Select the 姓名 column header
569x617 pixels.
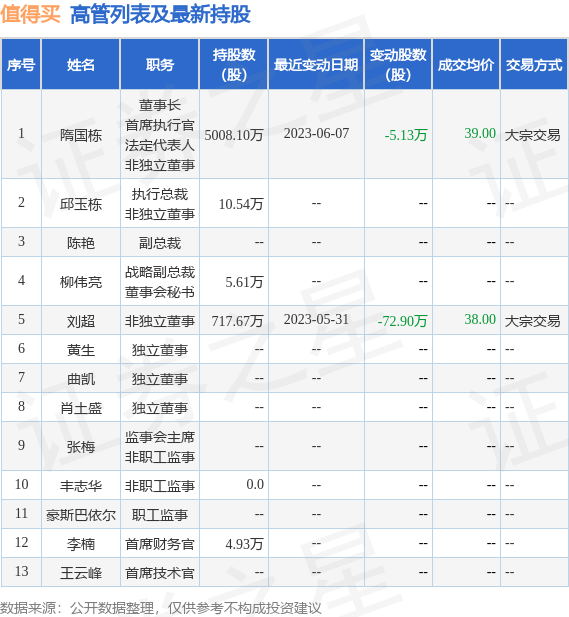pyautogui.click(x=81, y=65)
